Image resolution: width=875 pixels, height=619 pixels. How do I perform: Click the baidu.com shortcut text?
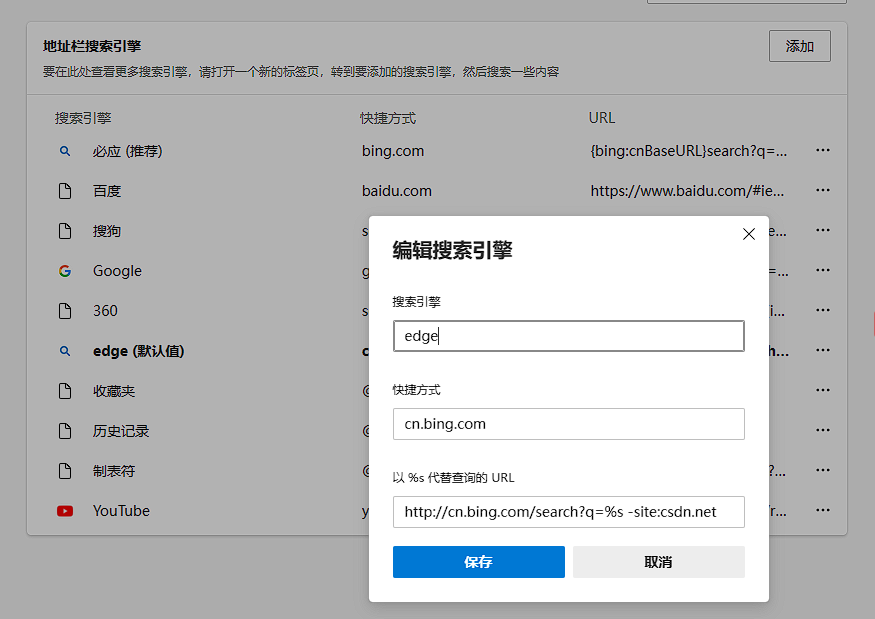[397, 191]
